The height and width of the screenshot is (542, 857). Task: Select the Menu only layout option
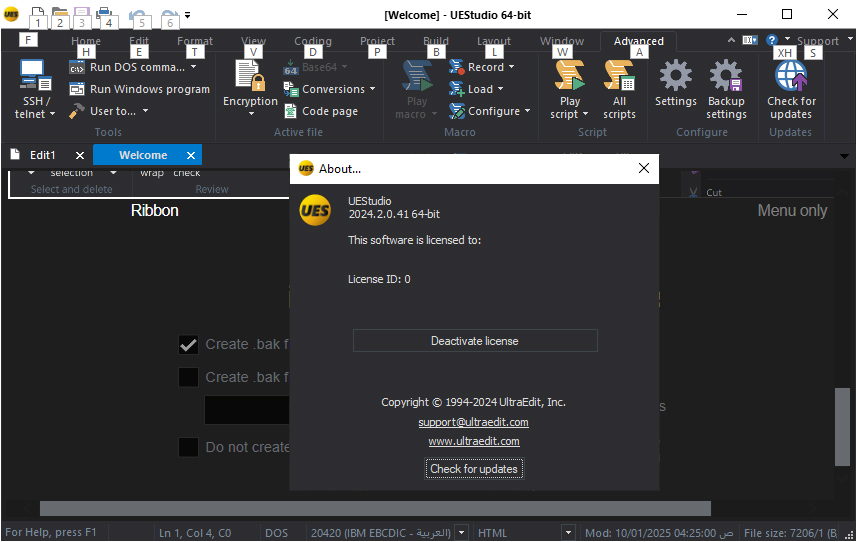point(792,211)
